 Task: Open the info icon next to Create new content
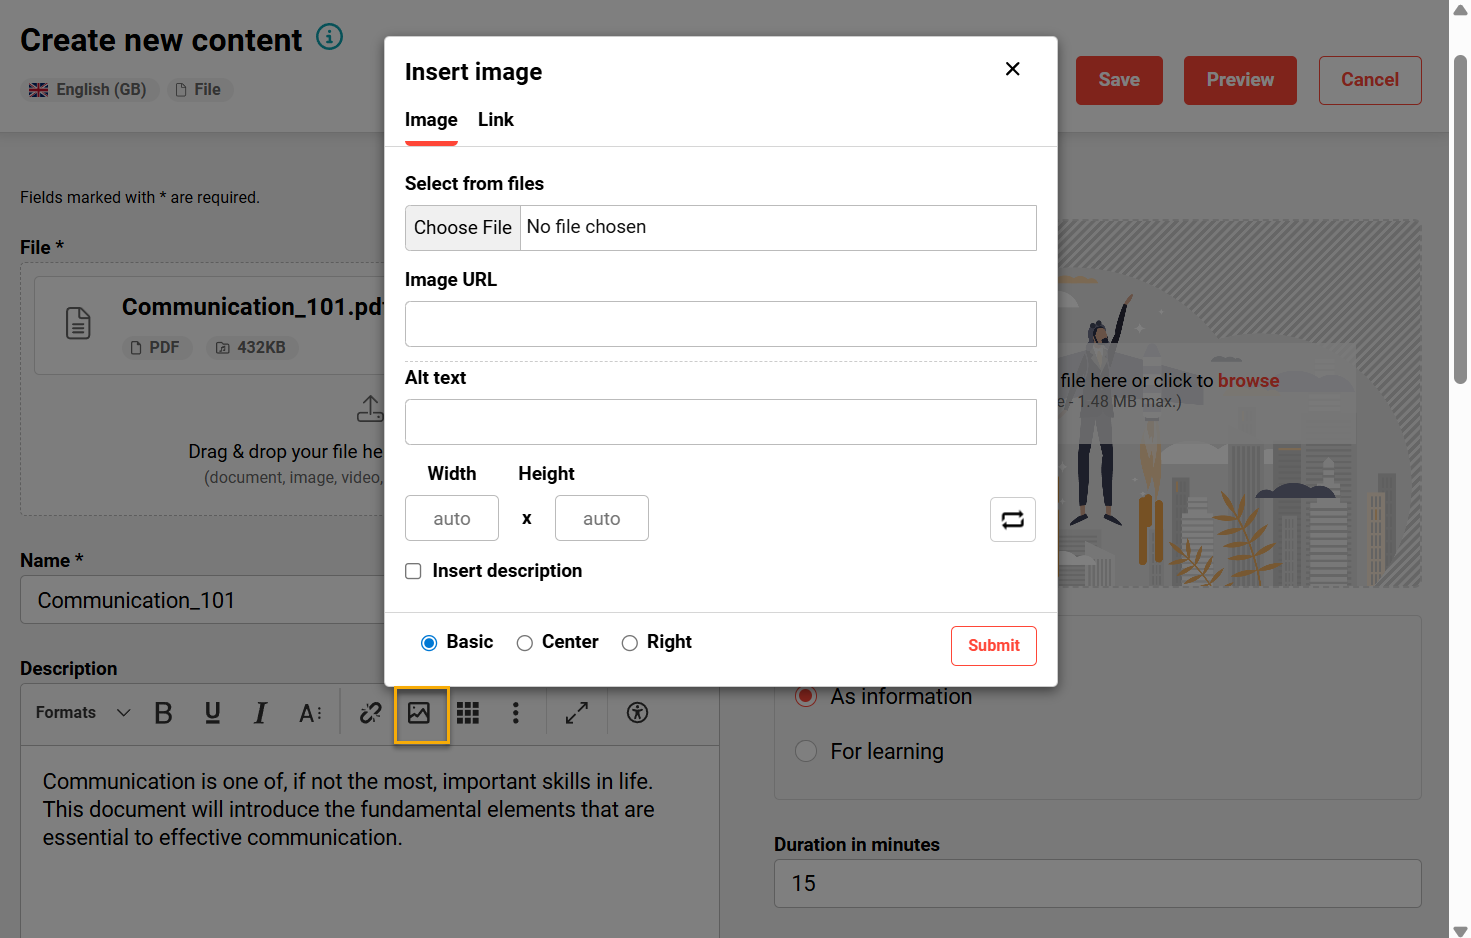click(329, 37)
